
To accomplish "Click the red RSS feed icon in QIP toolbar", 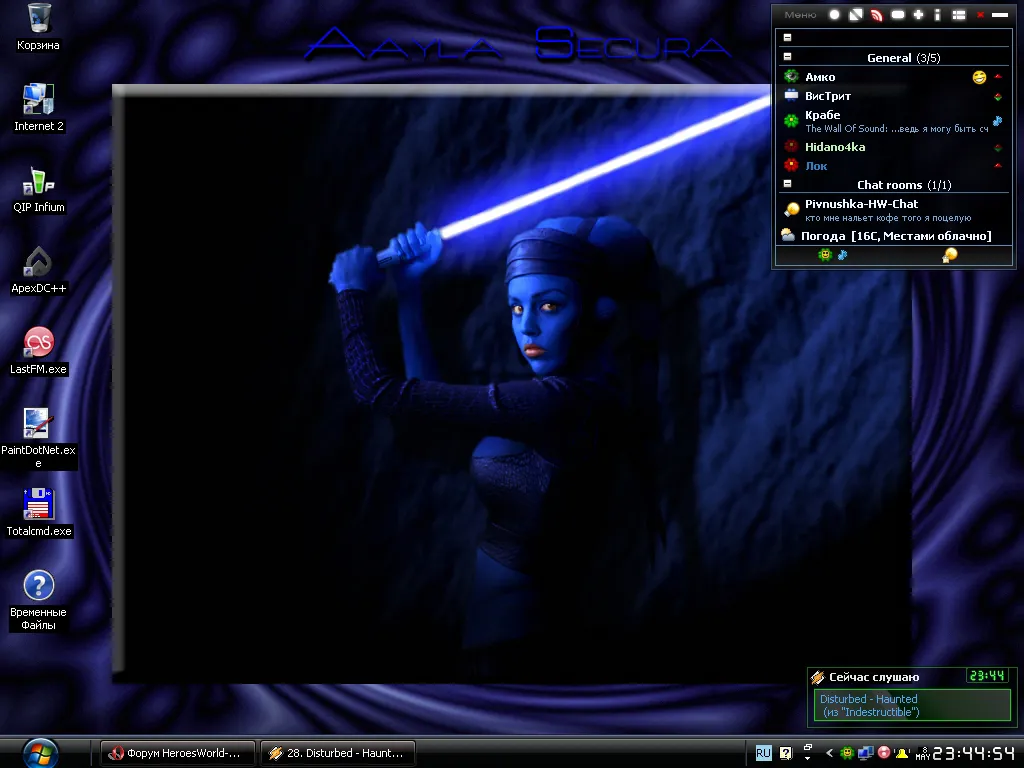I will tap(876, 14).
